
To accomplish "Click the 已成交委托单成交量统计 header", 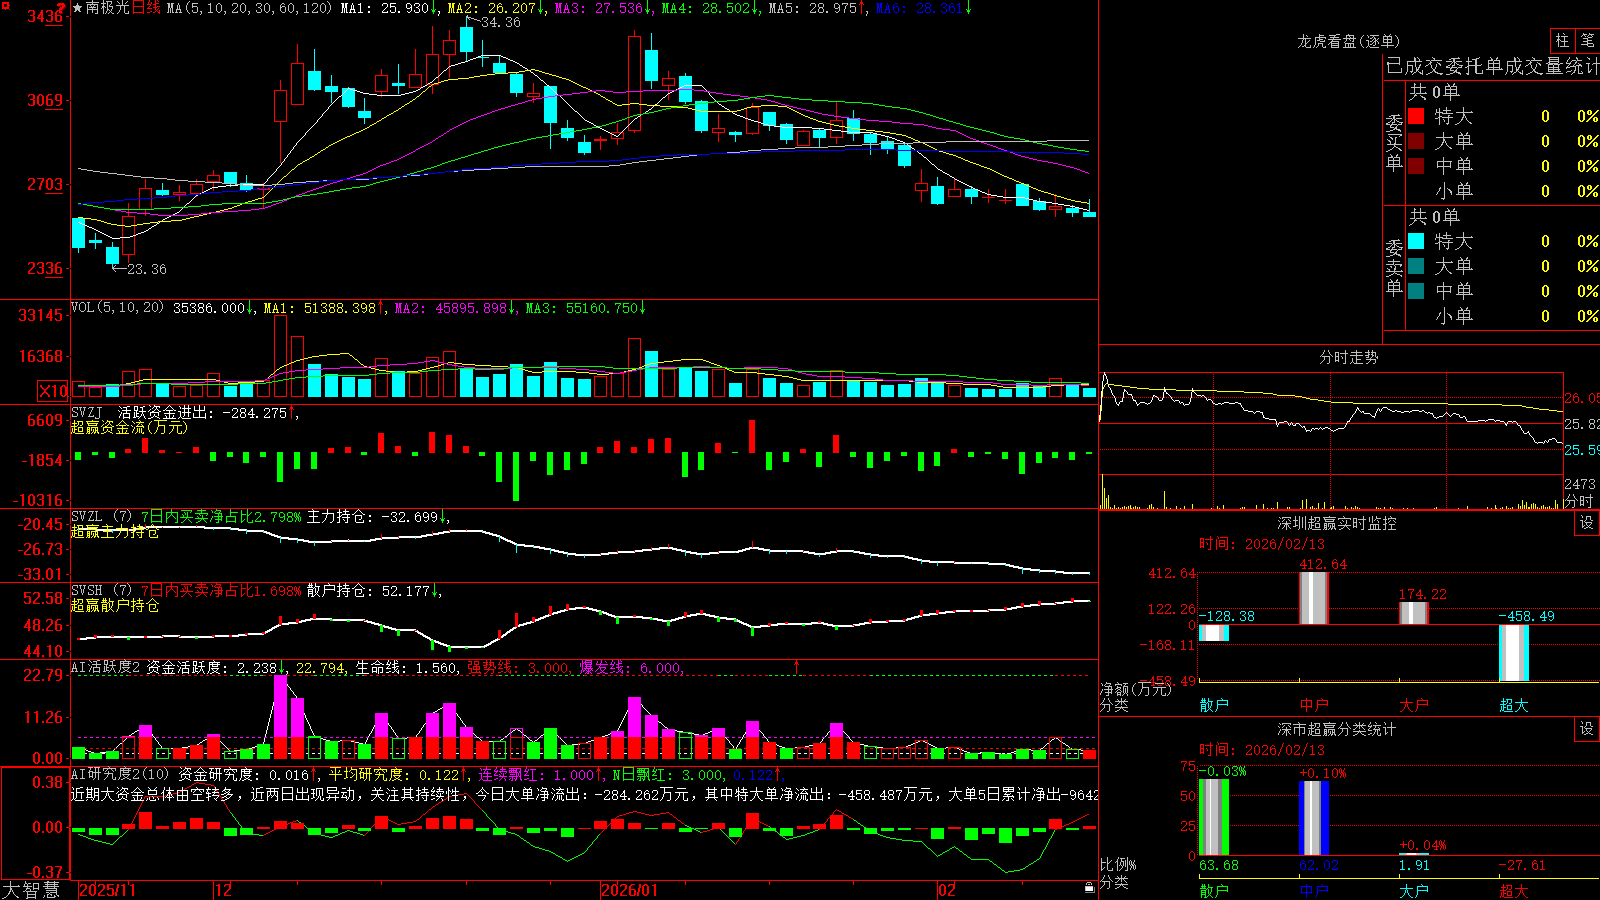I will (1492, 66).
